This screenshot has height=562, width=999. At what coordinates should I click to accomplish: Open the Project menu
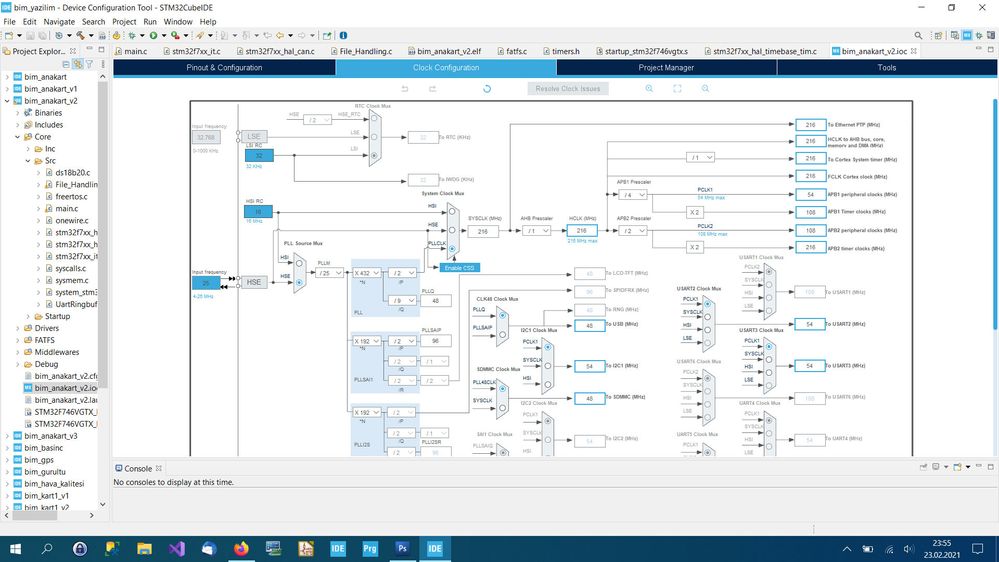[124, 22]
